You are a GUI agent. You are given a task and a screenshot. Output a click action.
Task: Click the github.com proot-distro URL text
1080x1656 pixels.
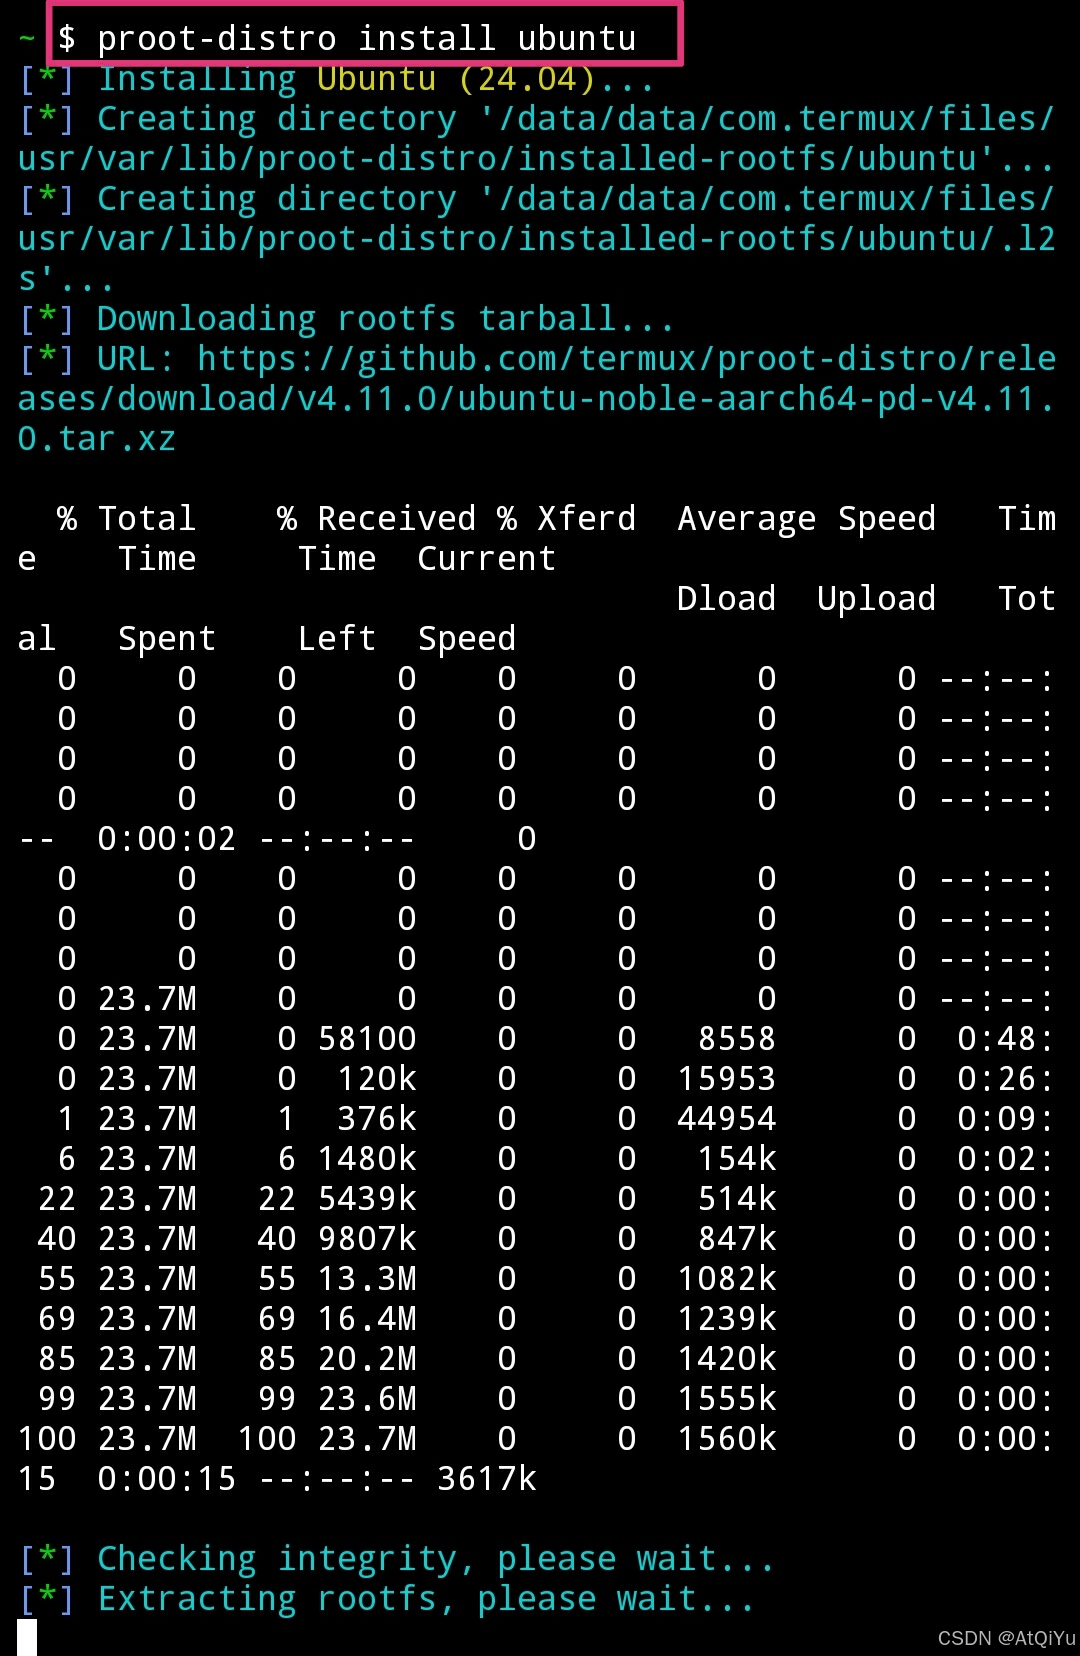pos(536,398)
